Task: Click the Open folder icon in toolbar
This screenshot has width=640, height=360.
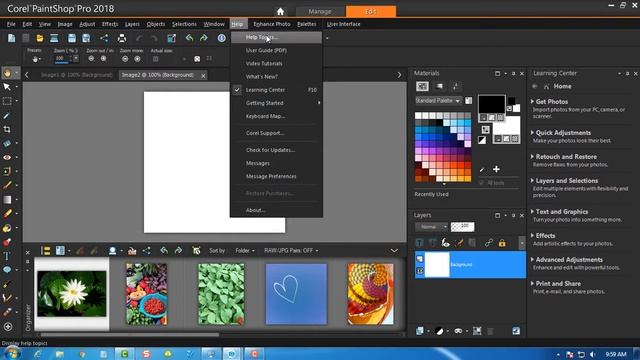Action: (40, 38)
